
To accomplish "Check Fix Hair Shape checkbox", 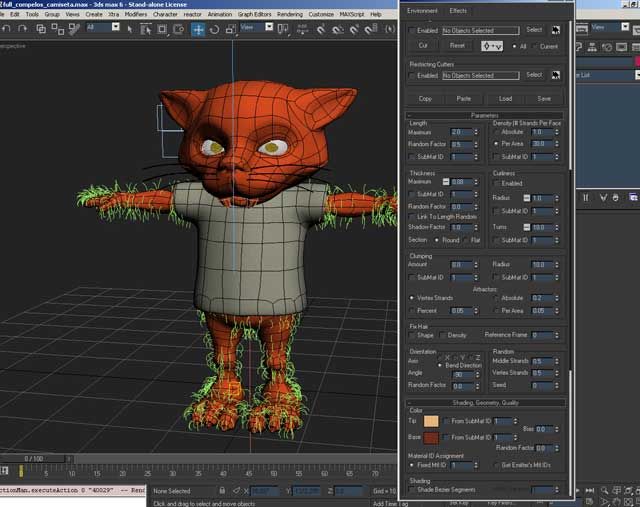I will click(412, 335).
